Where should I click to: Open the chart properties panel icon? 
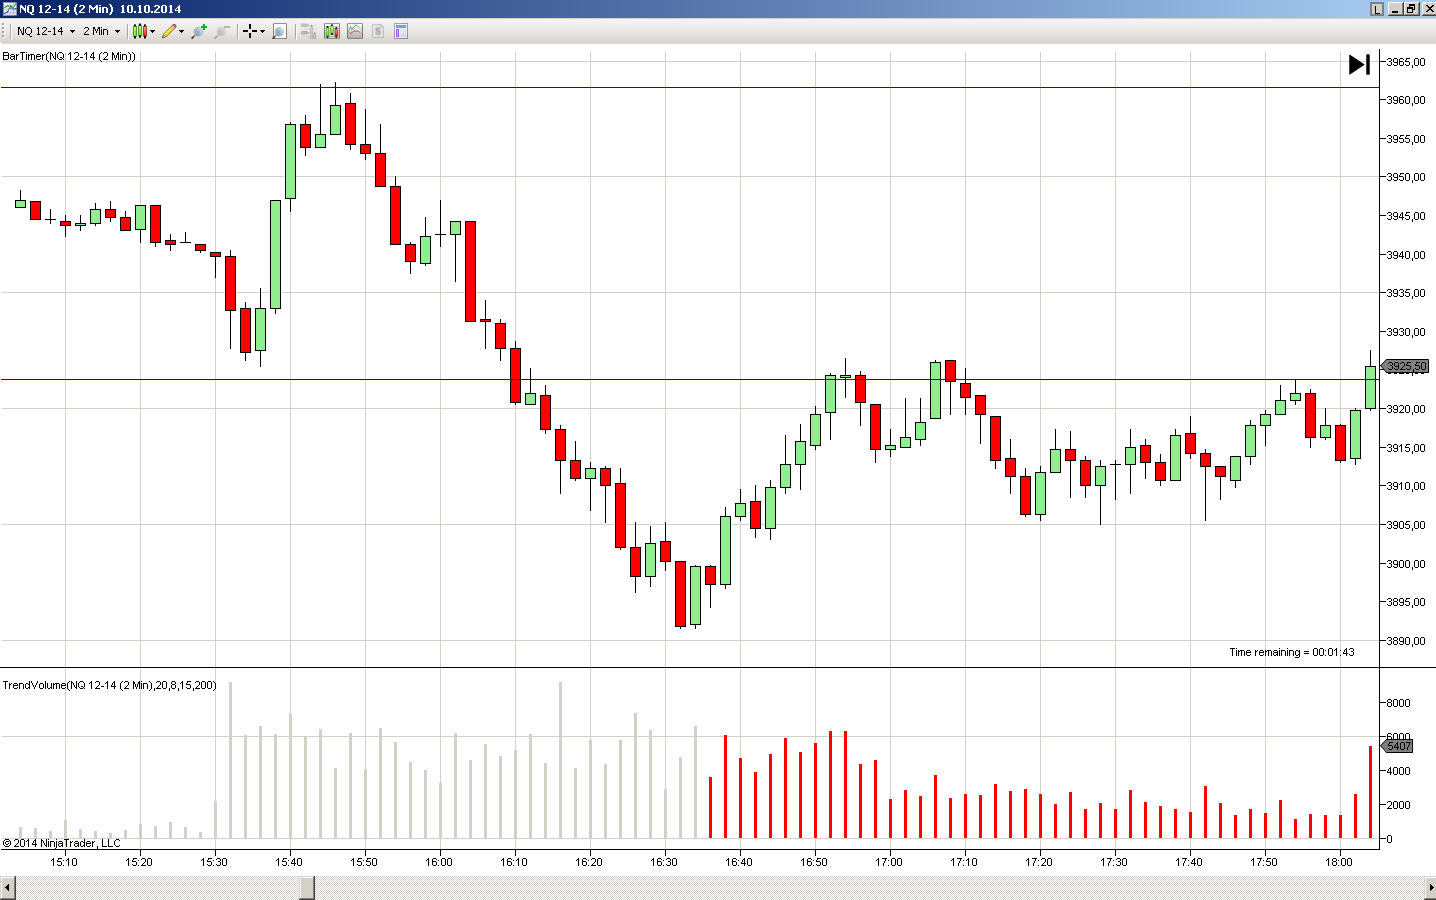tap(401, 31)
